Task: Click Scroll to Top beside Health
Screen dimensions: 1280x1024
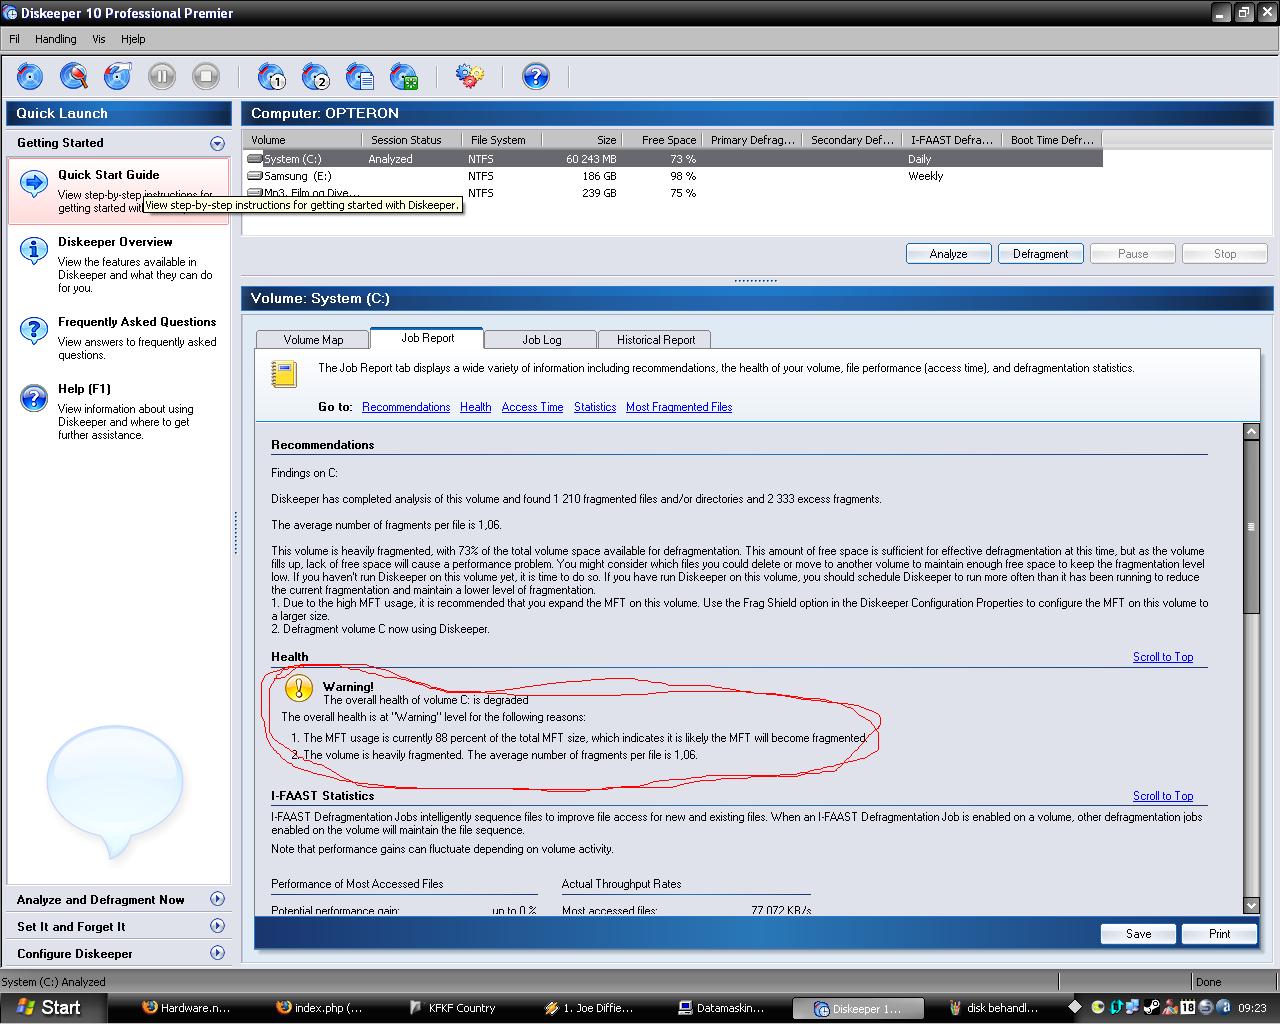Action: [x=1163, y=657]
